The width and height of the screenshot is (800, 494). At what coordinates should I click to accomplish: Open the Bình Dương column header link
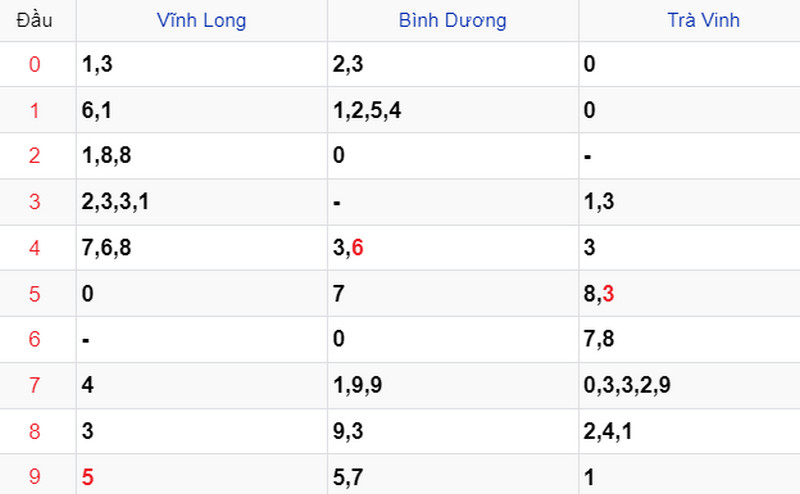453,20
